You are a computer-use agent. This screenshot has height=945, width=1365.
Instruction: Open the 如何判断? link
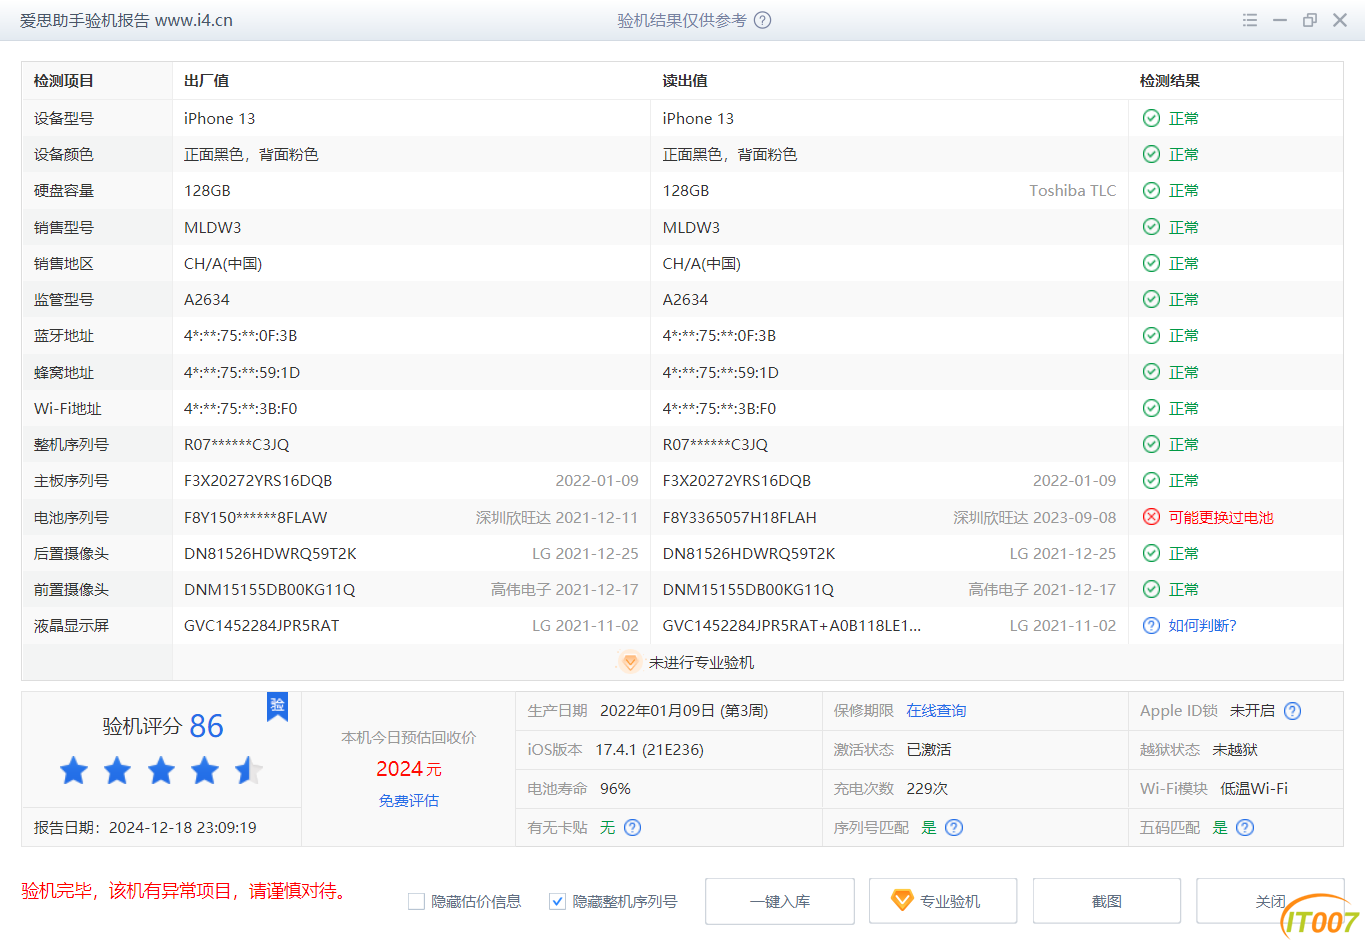pyautogui.click(x=1203, y=626)
